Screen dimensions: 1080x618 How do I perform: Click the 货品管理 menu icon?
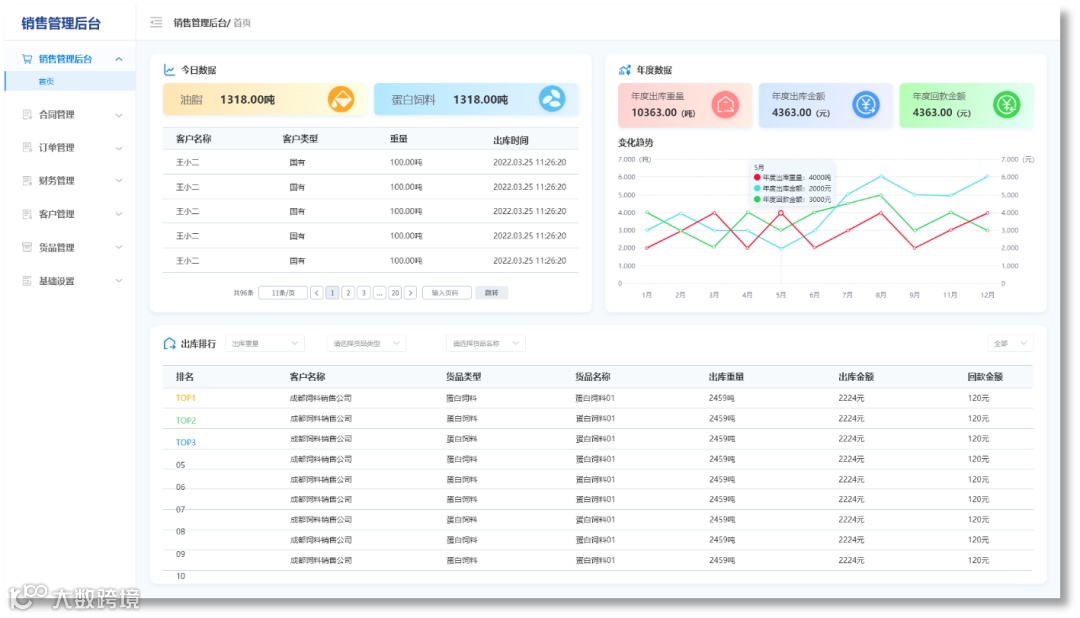click(27, 247)
